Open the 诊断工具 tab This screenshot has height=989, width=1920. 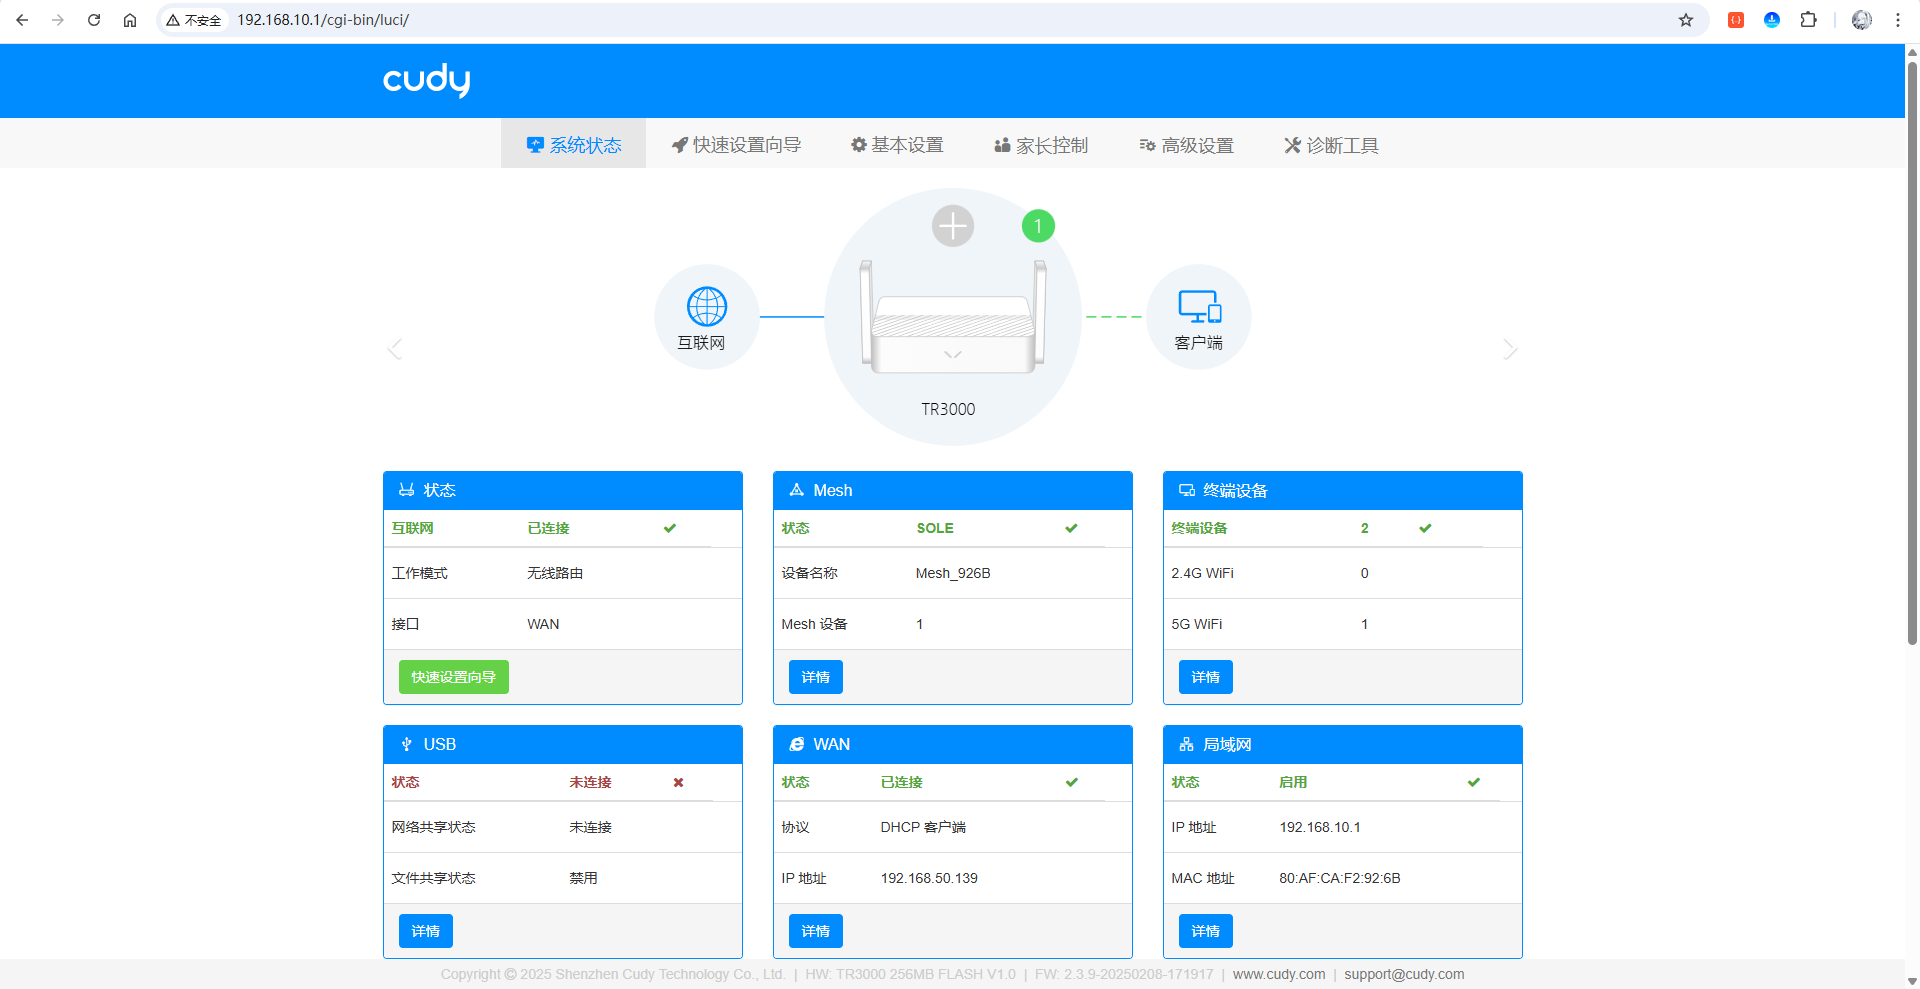pos(1331,145)
